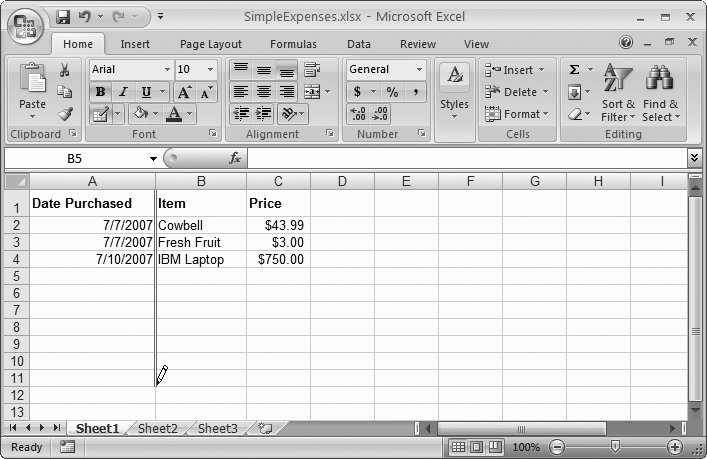Click the Copy icon in Clipboard group

64,92
